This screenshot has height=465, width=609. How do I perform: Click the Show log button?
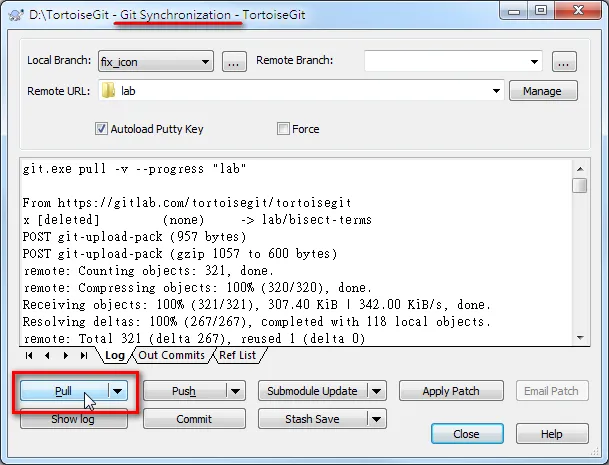click(73, 419)
